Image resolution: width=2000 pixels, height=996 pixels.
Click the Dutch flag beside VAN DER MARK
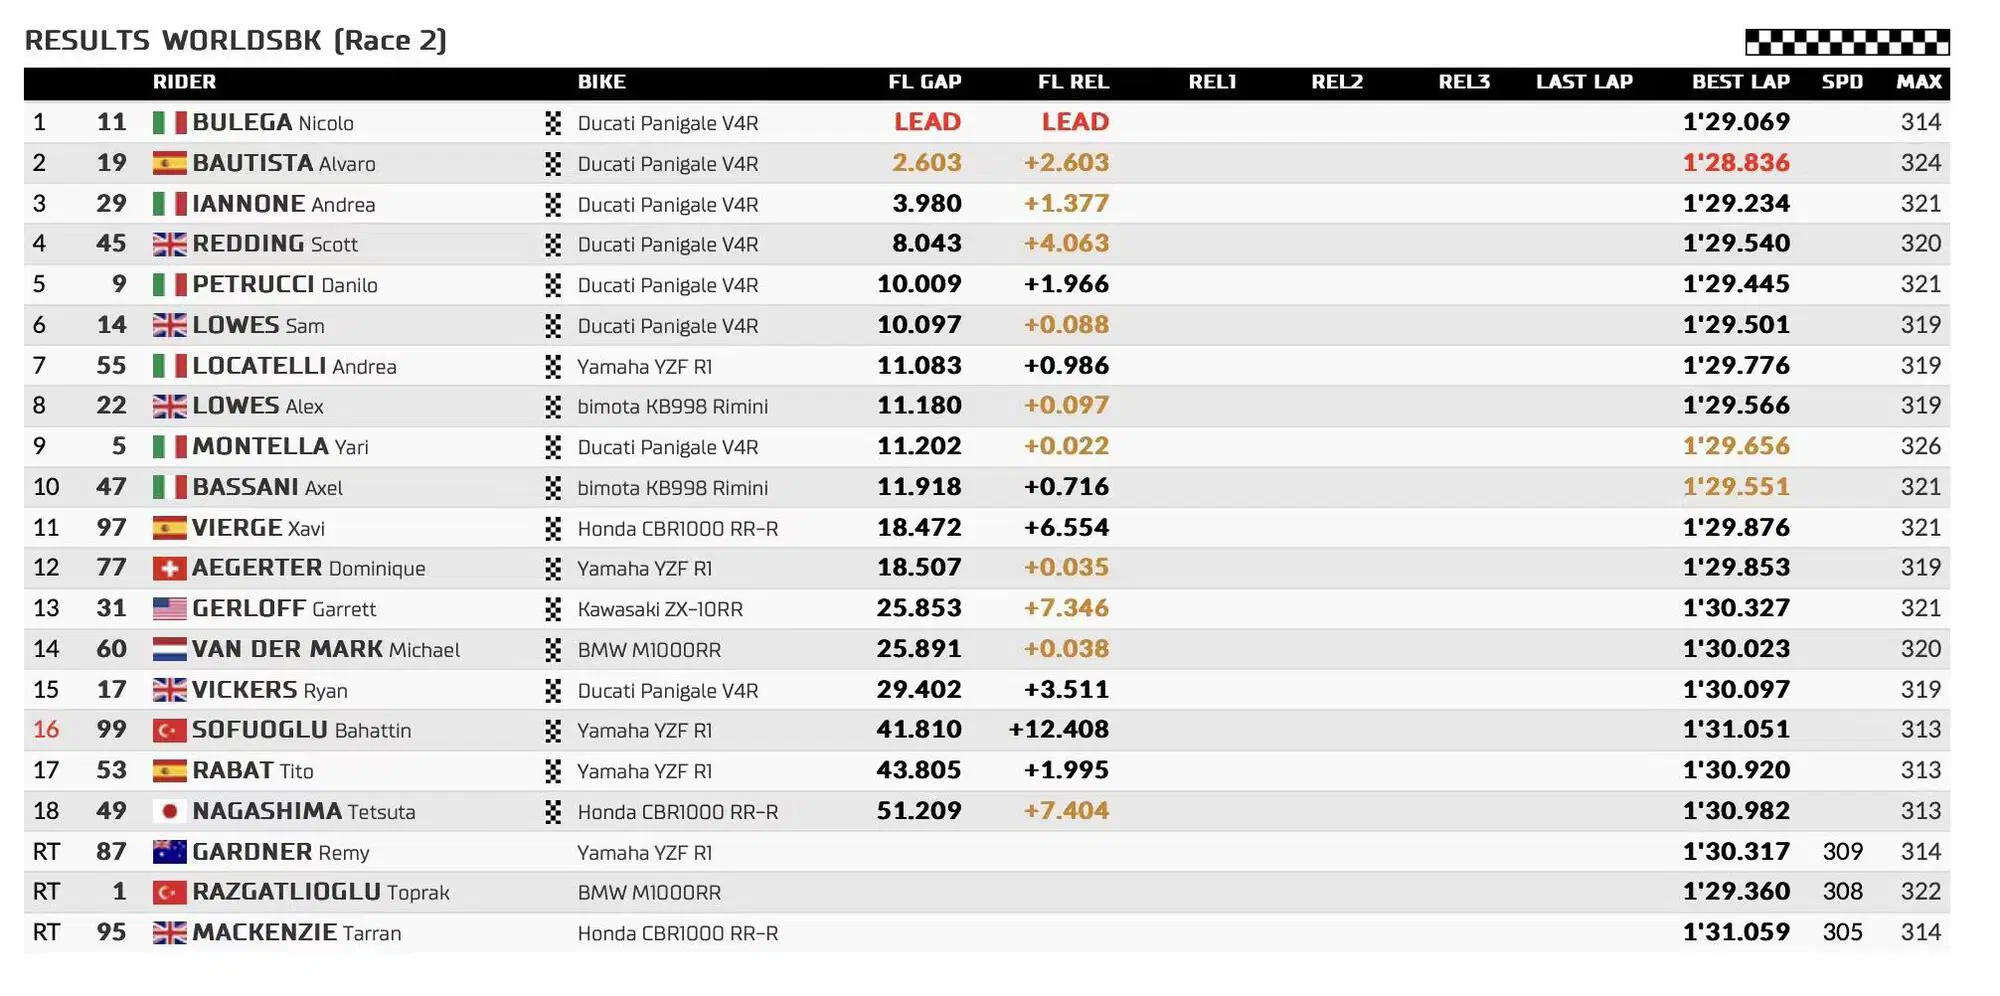[169, 650]
